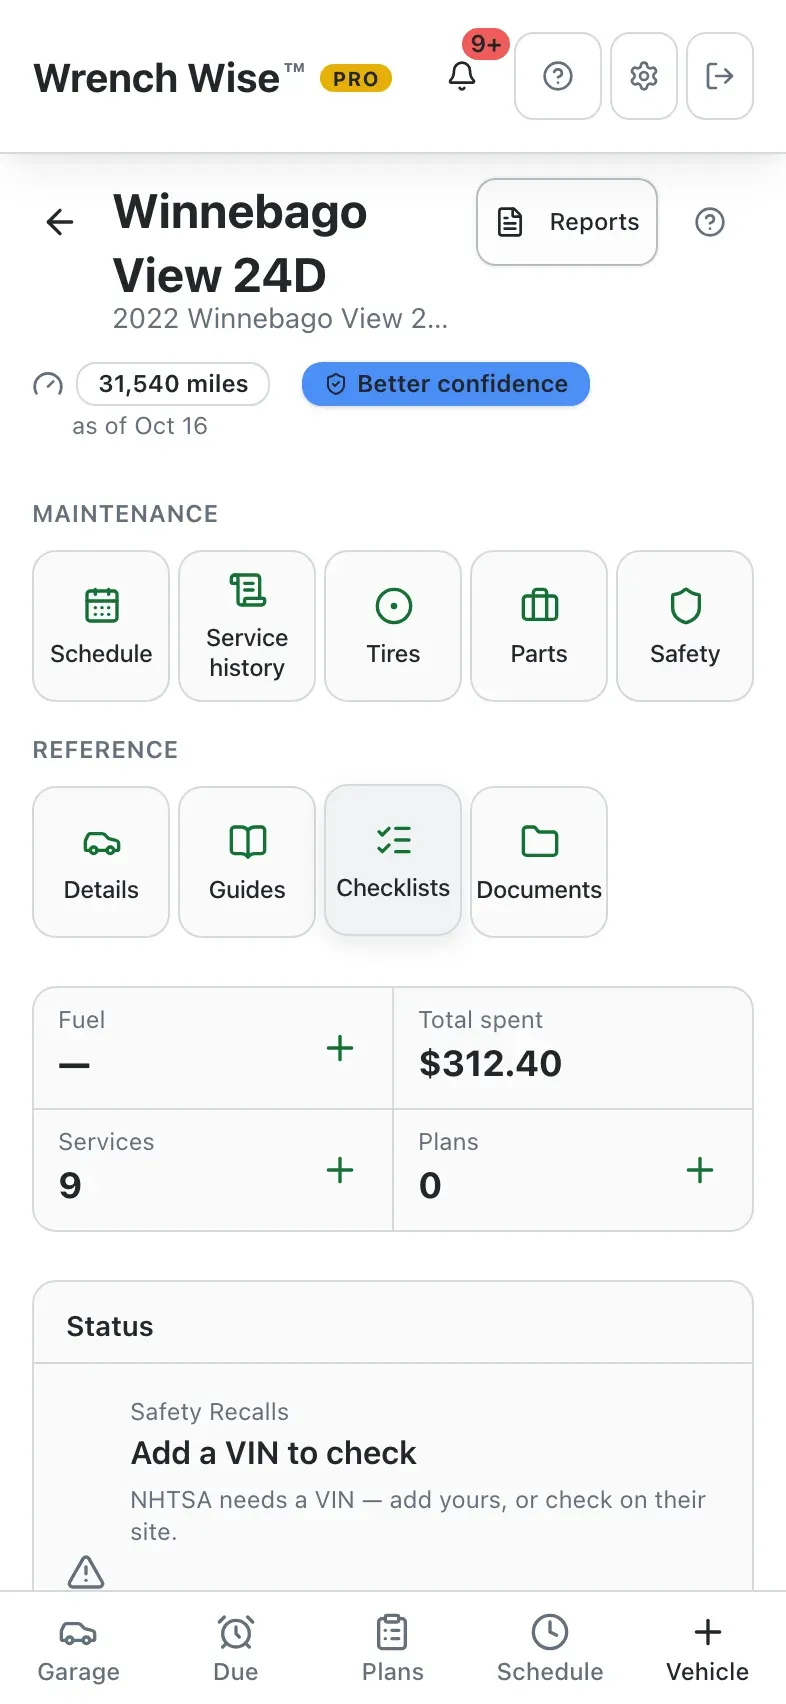Click the Winnebago View 24D title

pos(240,243)
